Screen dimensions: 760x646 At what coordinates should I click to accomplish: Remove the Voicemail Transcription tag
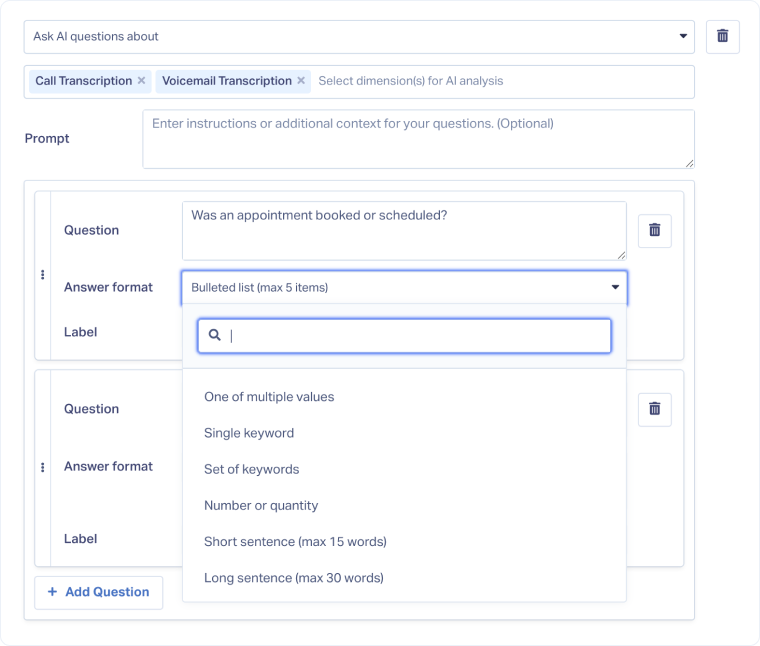point(301,81)
